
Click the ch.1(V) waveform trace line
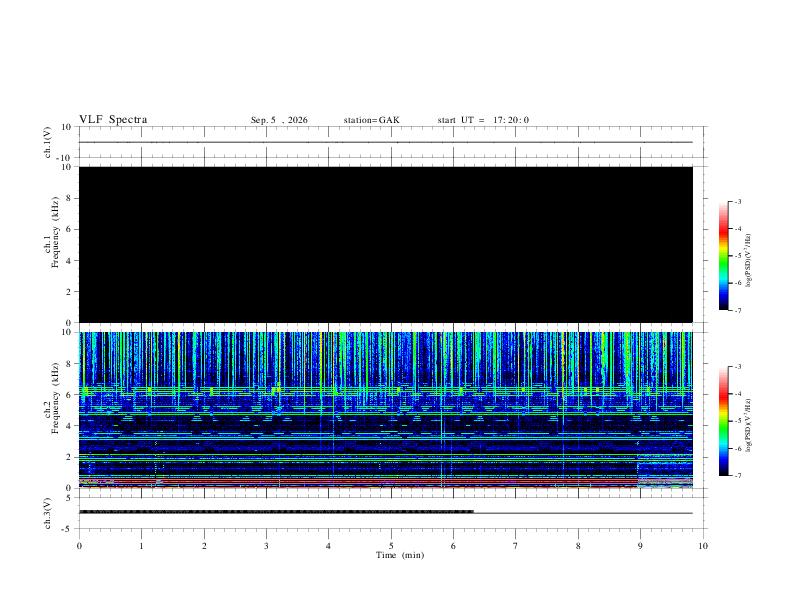tap(386, 142)
